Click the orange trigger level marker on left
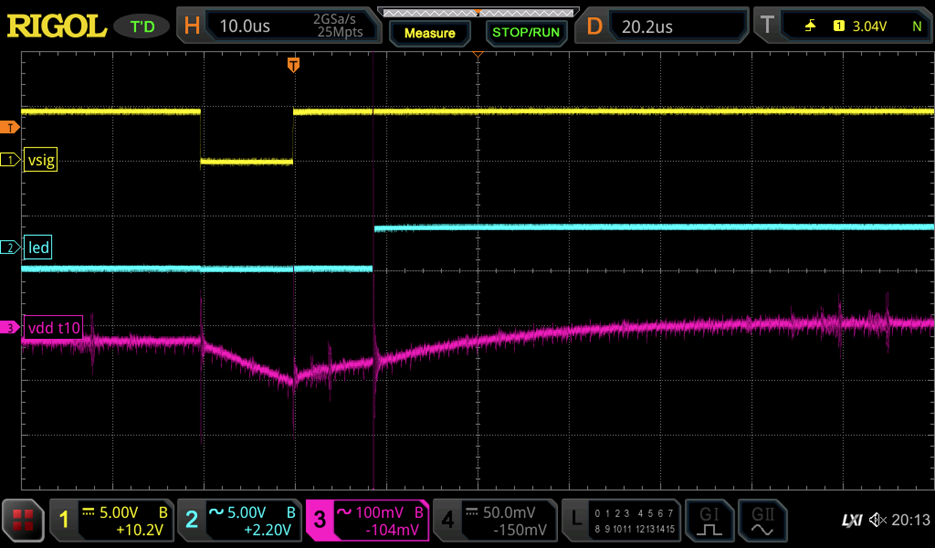The height and width of the screenshot is (548, 935). click(x=10, y=127)
